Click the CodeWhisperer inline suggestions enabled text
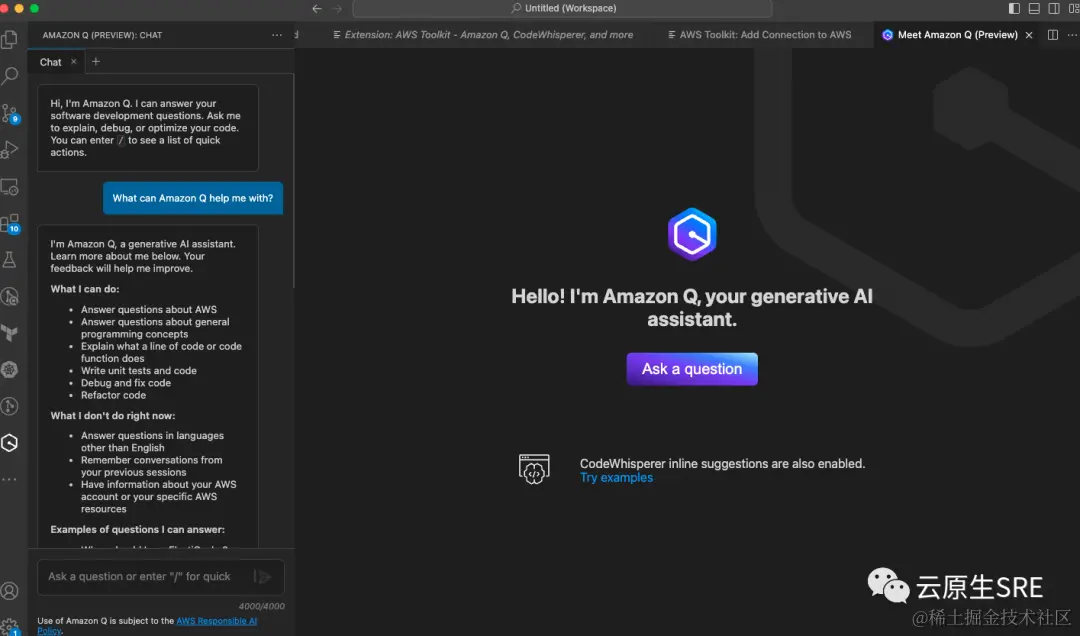1080x636 pixels. click(722, 464)
